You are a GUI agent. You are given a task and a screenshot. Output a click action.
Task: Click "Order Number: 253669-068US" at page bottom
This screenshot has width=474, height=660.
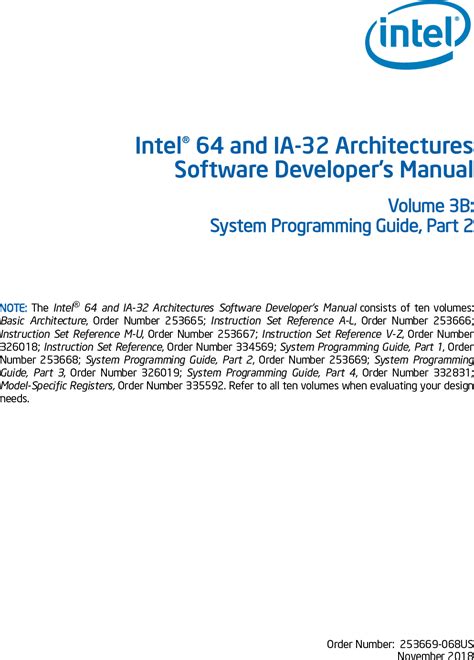pyautogui.click(x=400, y=644)
